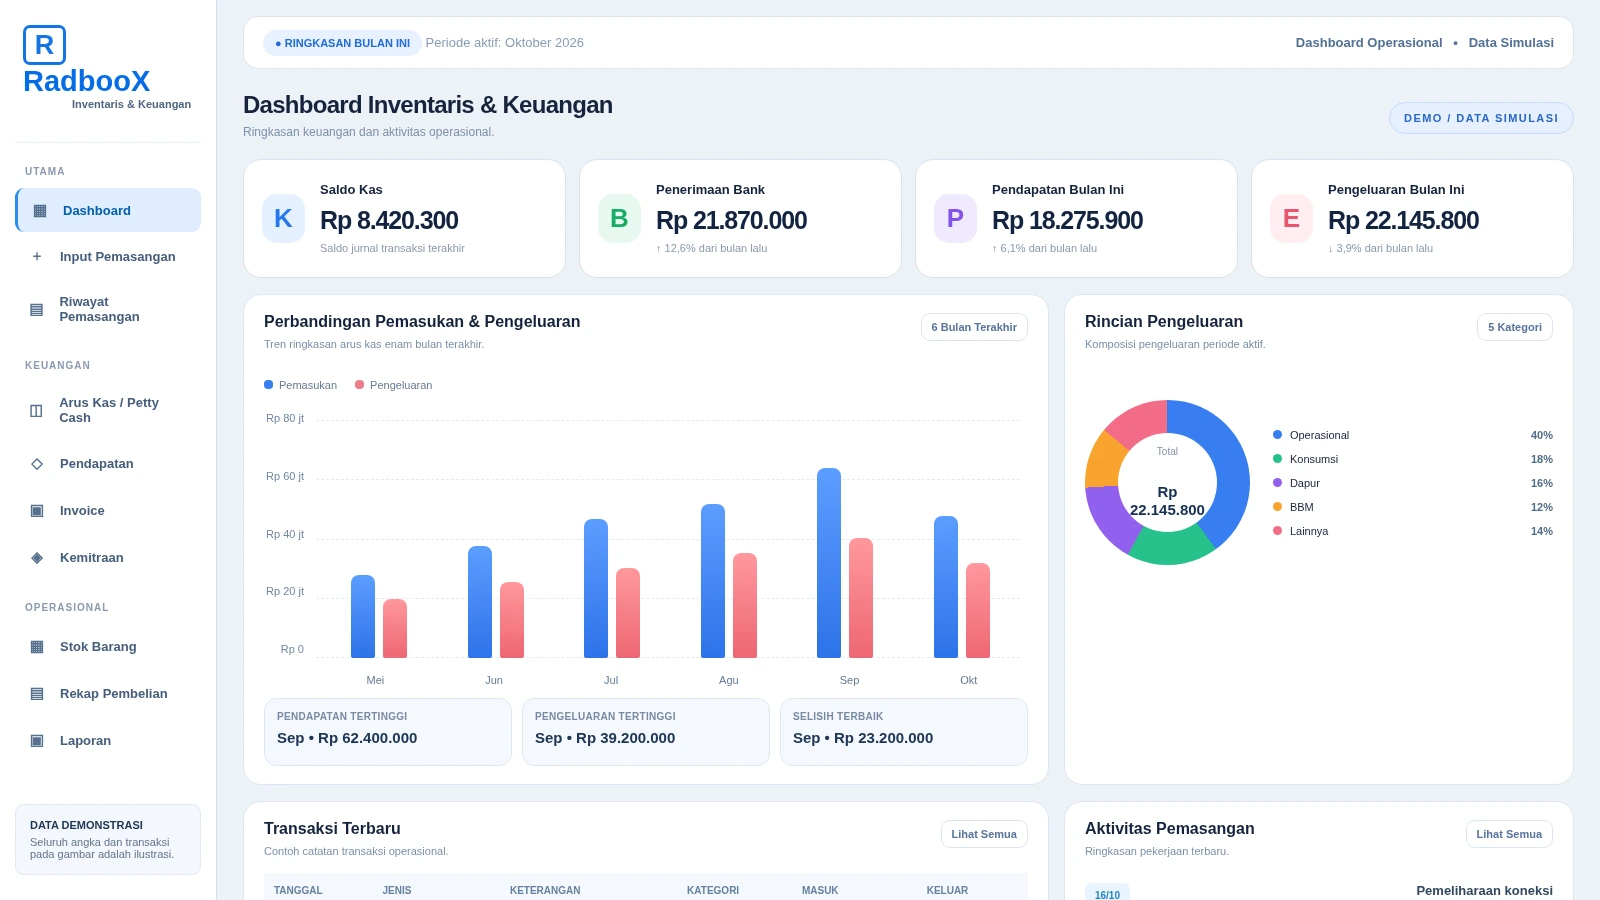This screenshot has width=1600, height=900.
Task: Click the Kemitraan sidebar icon
Action: 37,557
